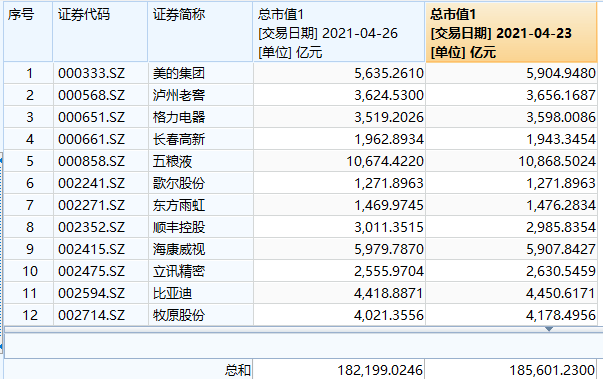Click value 4,178.4956 cell
This screenshot has height=379, width=603.
(511, 315)
